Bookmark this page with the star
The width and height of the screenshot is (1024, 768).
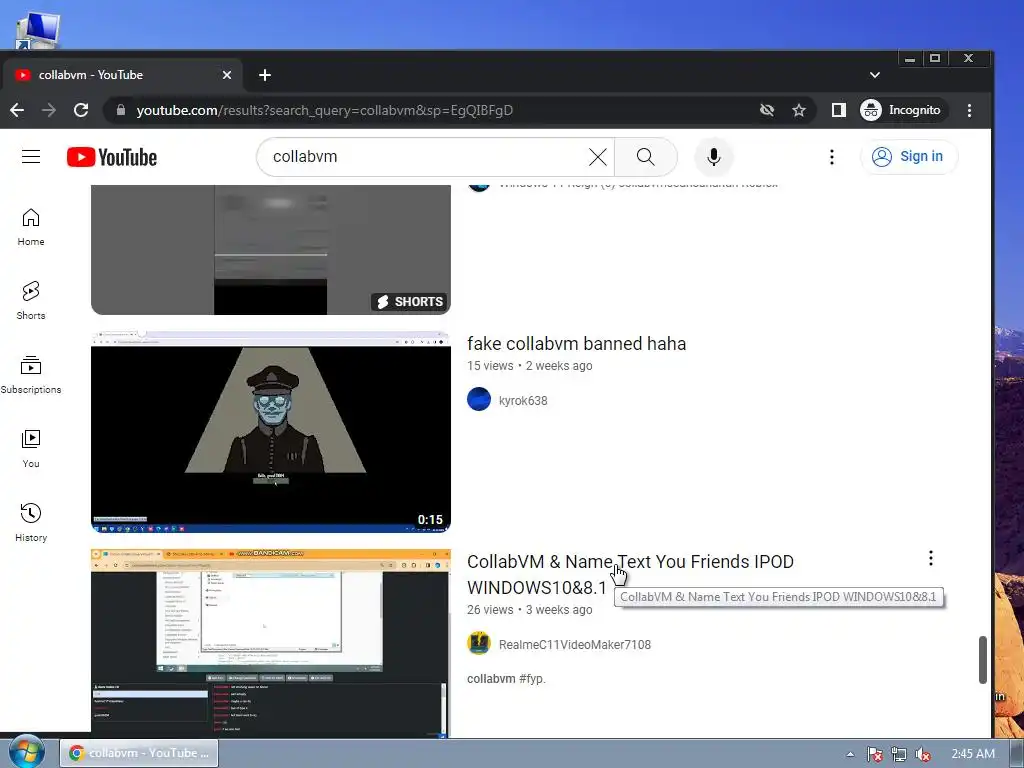click(x=799, y=110)
